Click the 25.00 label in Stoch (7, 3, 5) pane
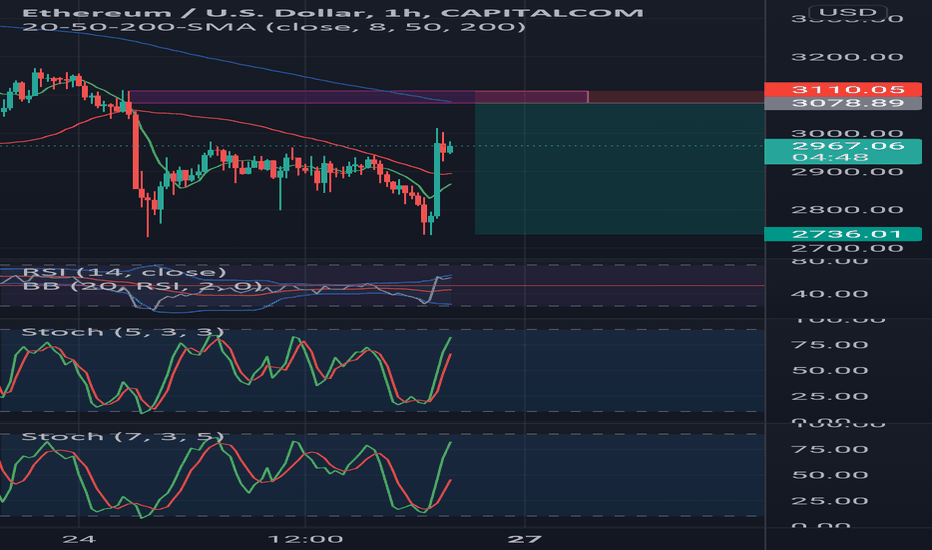Image resolution: width=932 pixels, height=550 pixels. (x=830, y=501)
